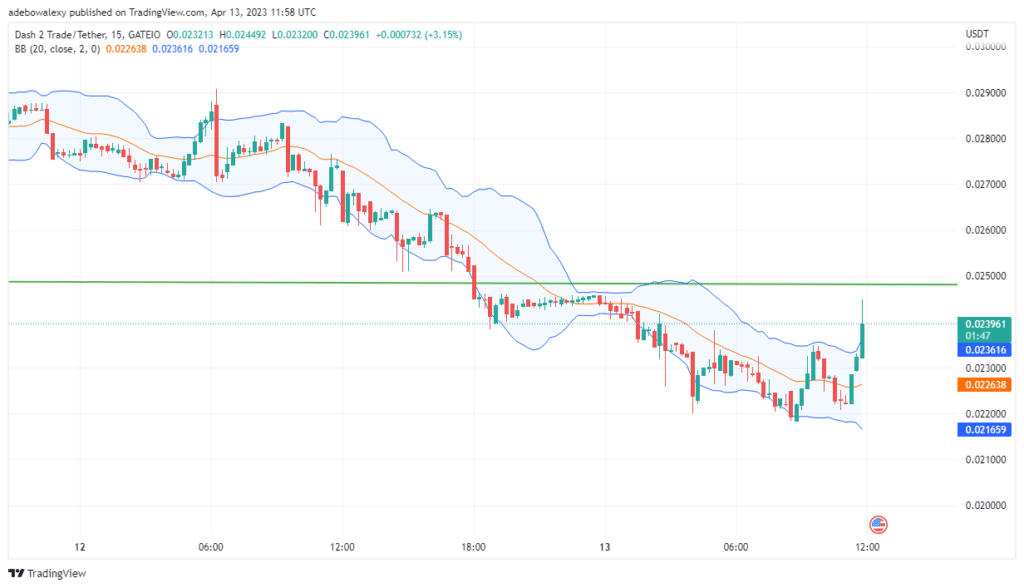Click the 0.029000 price axis label
The height and width of the screenshot is (588, 1024).
coord(985,93)
